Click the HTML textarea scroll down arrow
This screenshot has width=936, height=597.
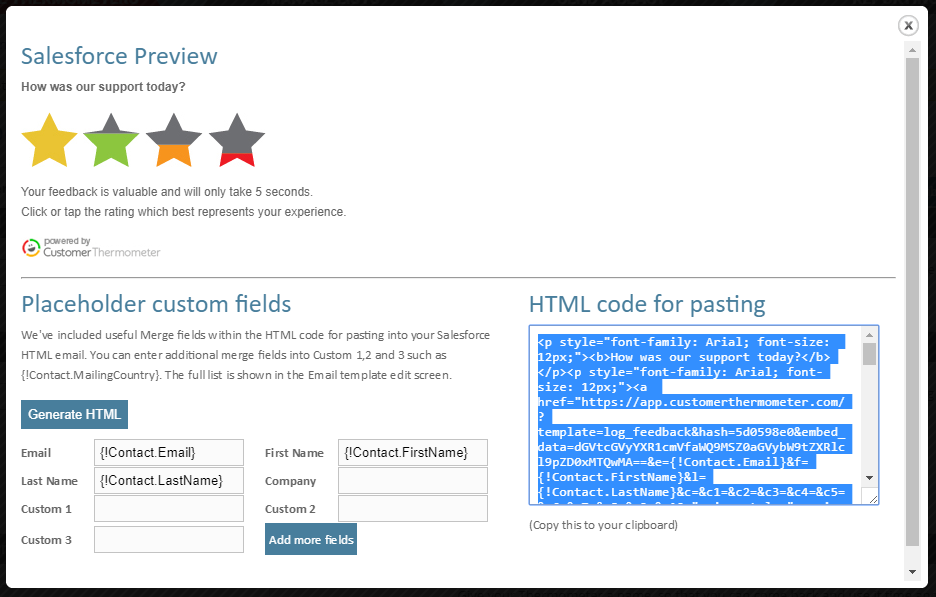pos(869,478)
